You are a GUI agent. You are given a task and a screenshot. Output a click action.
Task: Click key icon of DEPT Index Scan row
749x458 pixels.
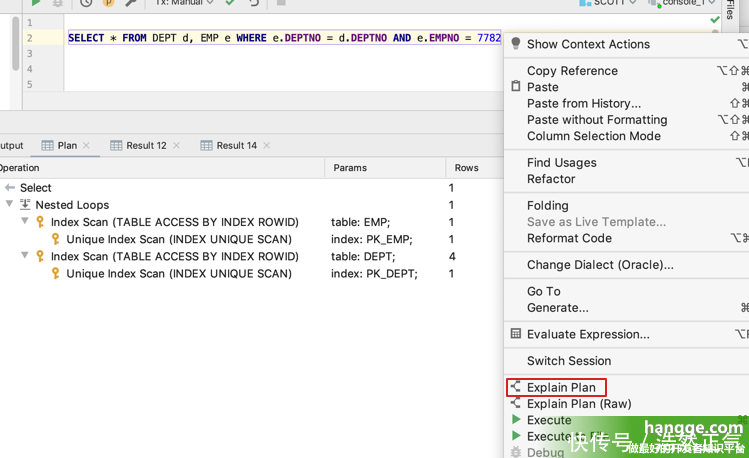(x=40, y=256)
